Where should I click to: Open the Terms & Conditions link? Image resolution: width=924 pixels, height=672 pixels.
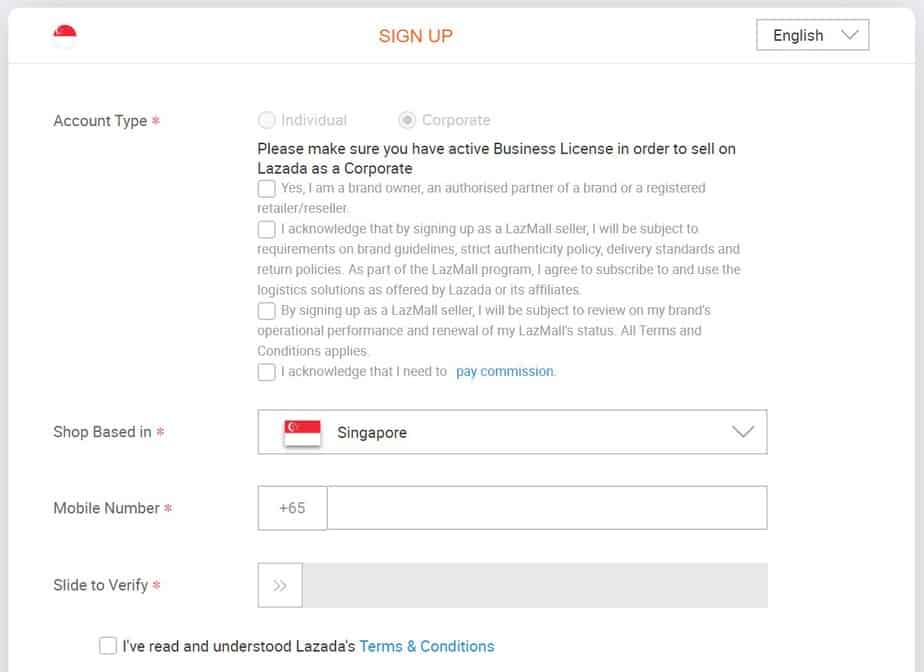[427, 646]
